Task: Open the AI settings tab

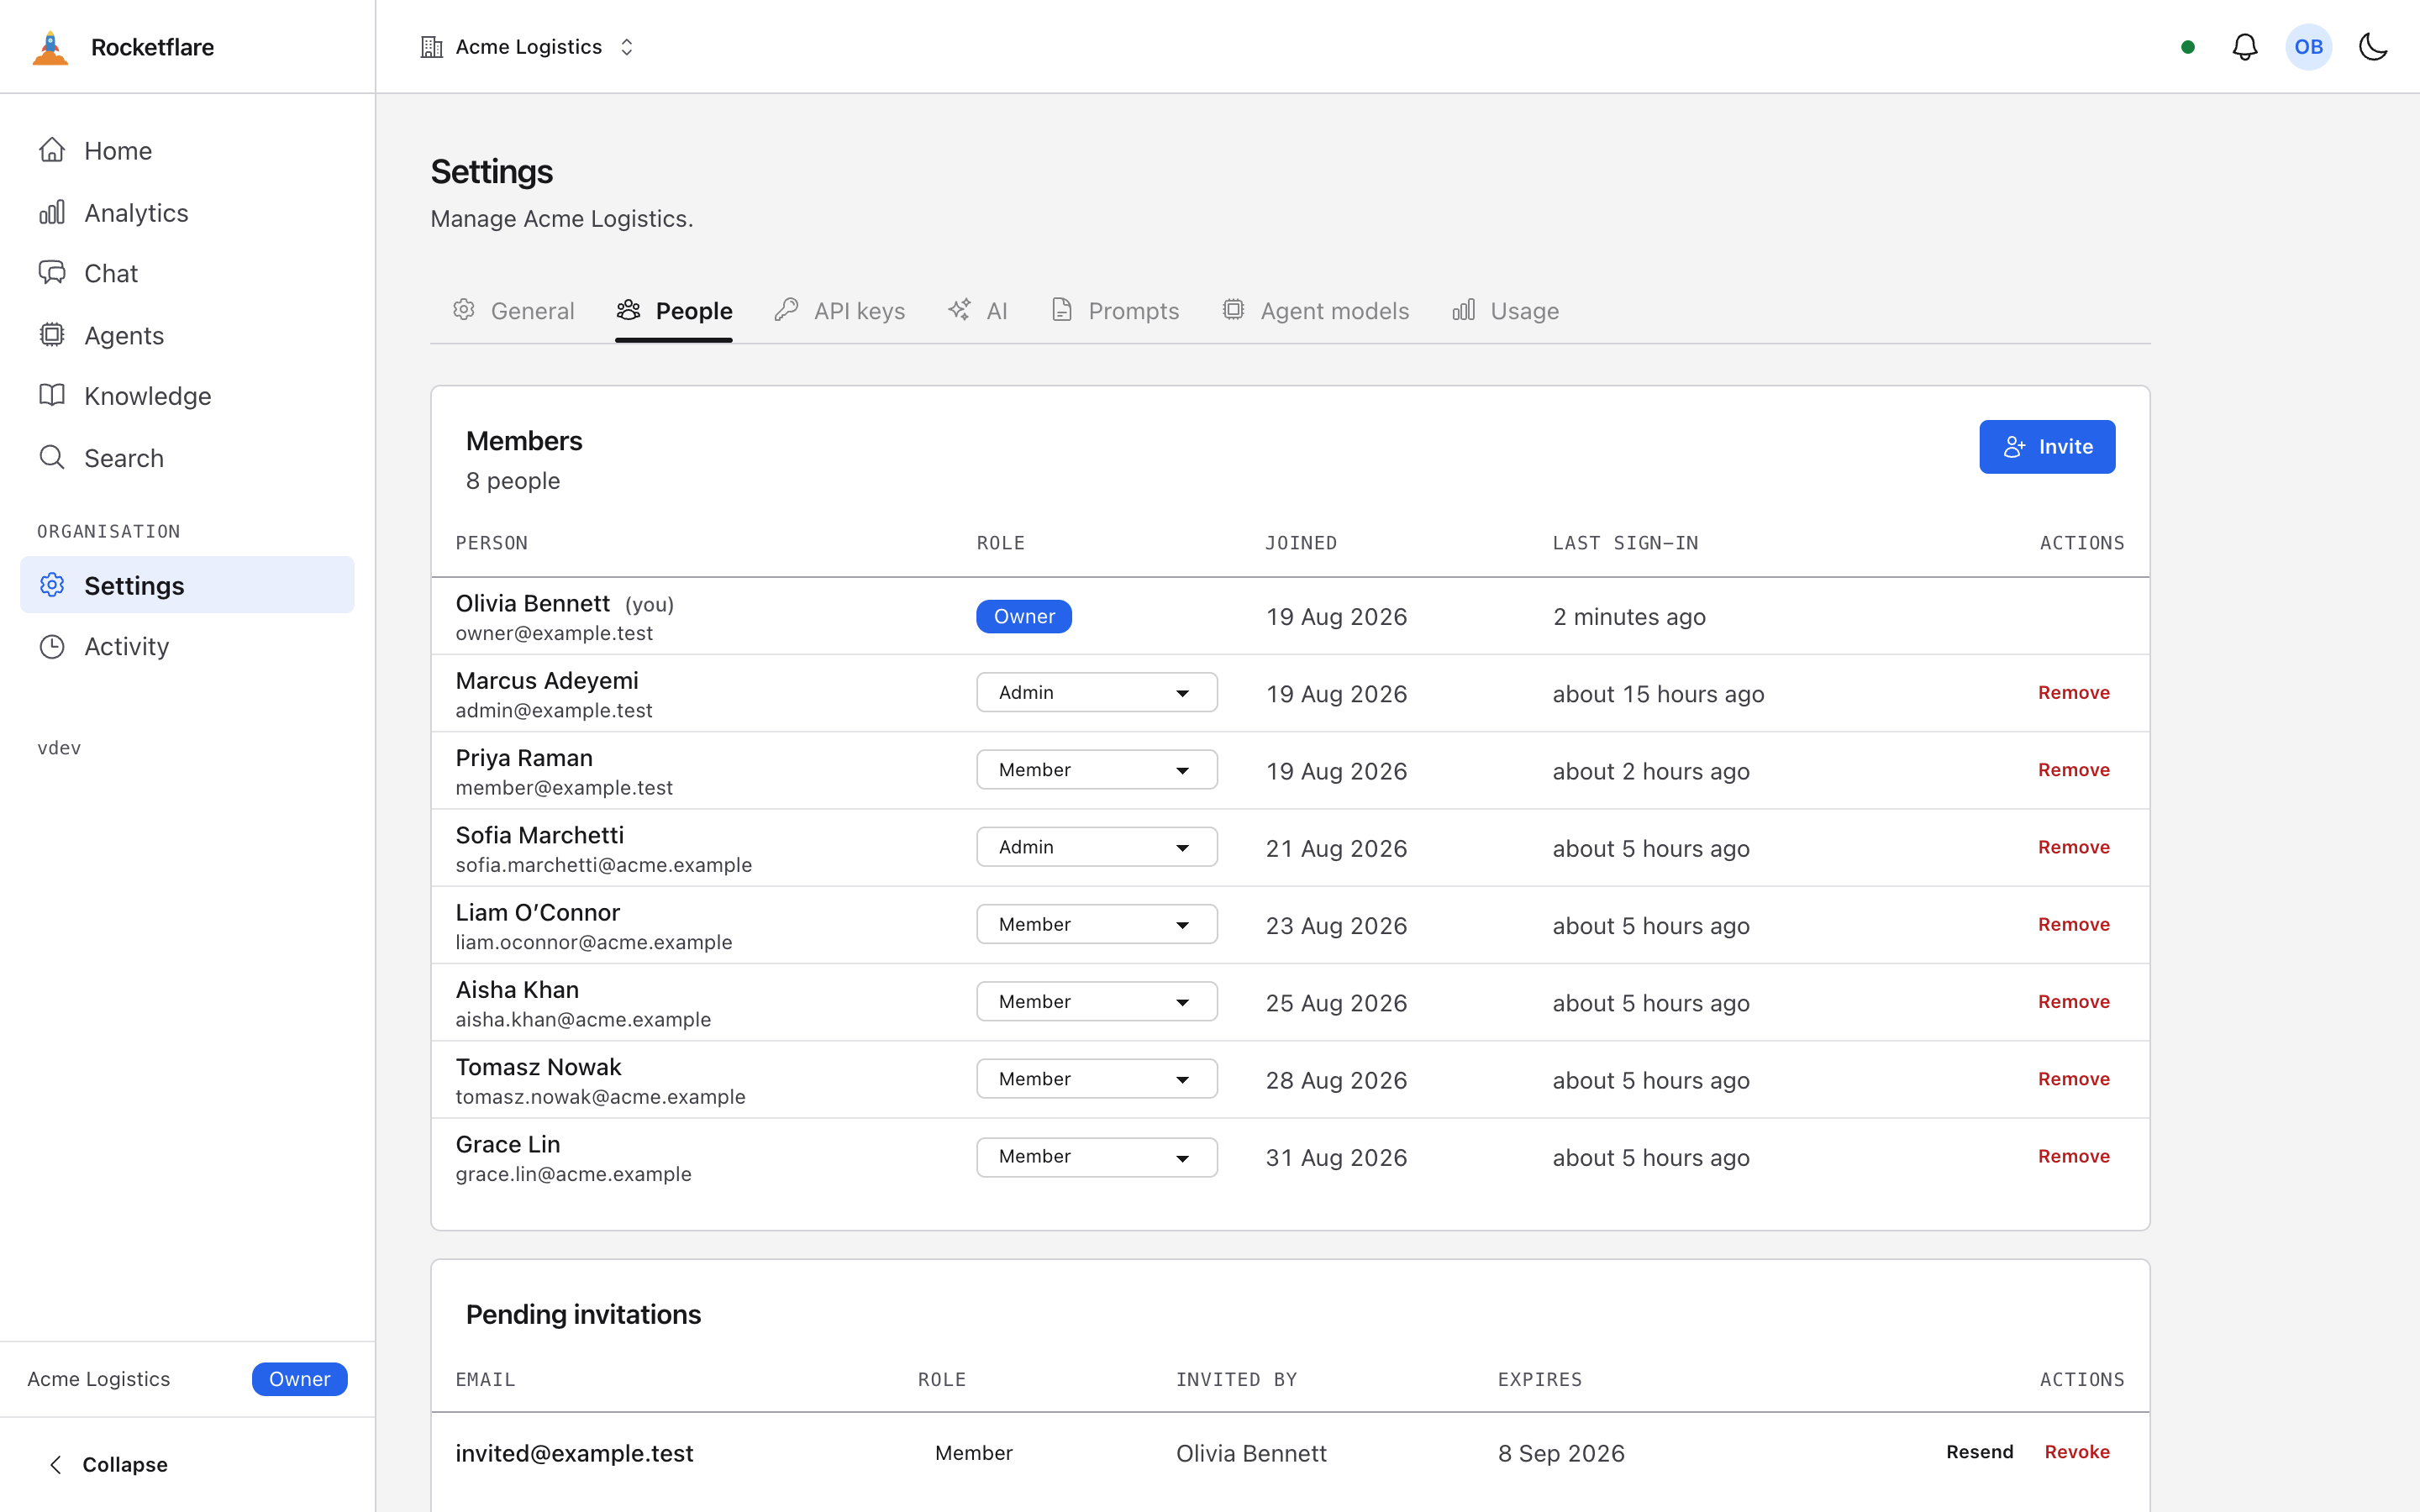Action: click(x=977, y=311)
